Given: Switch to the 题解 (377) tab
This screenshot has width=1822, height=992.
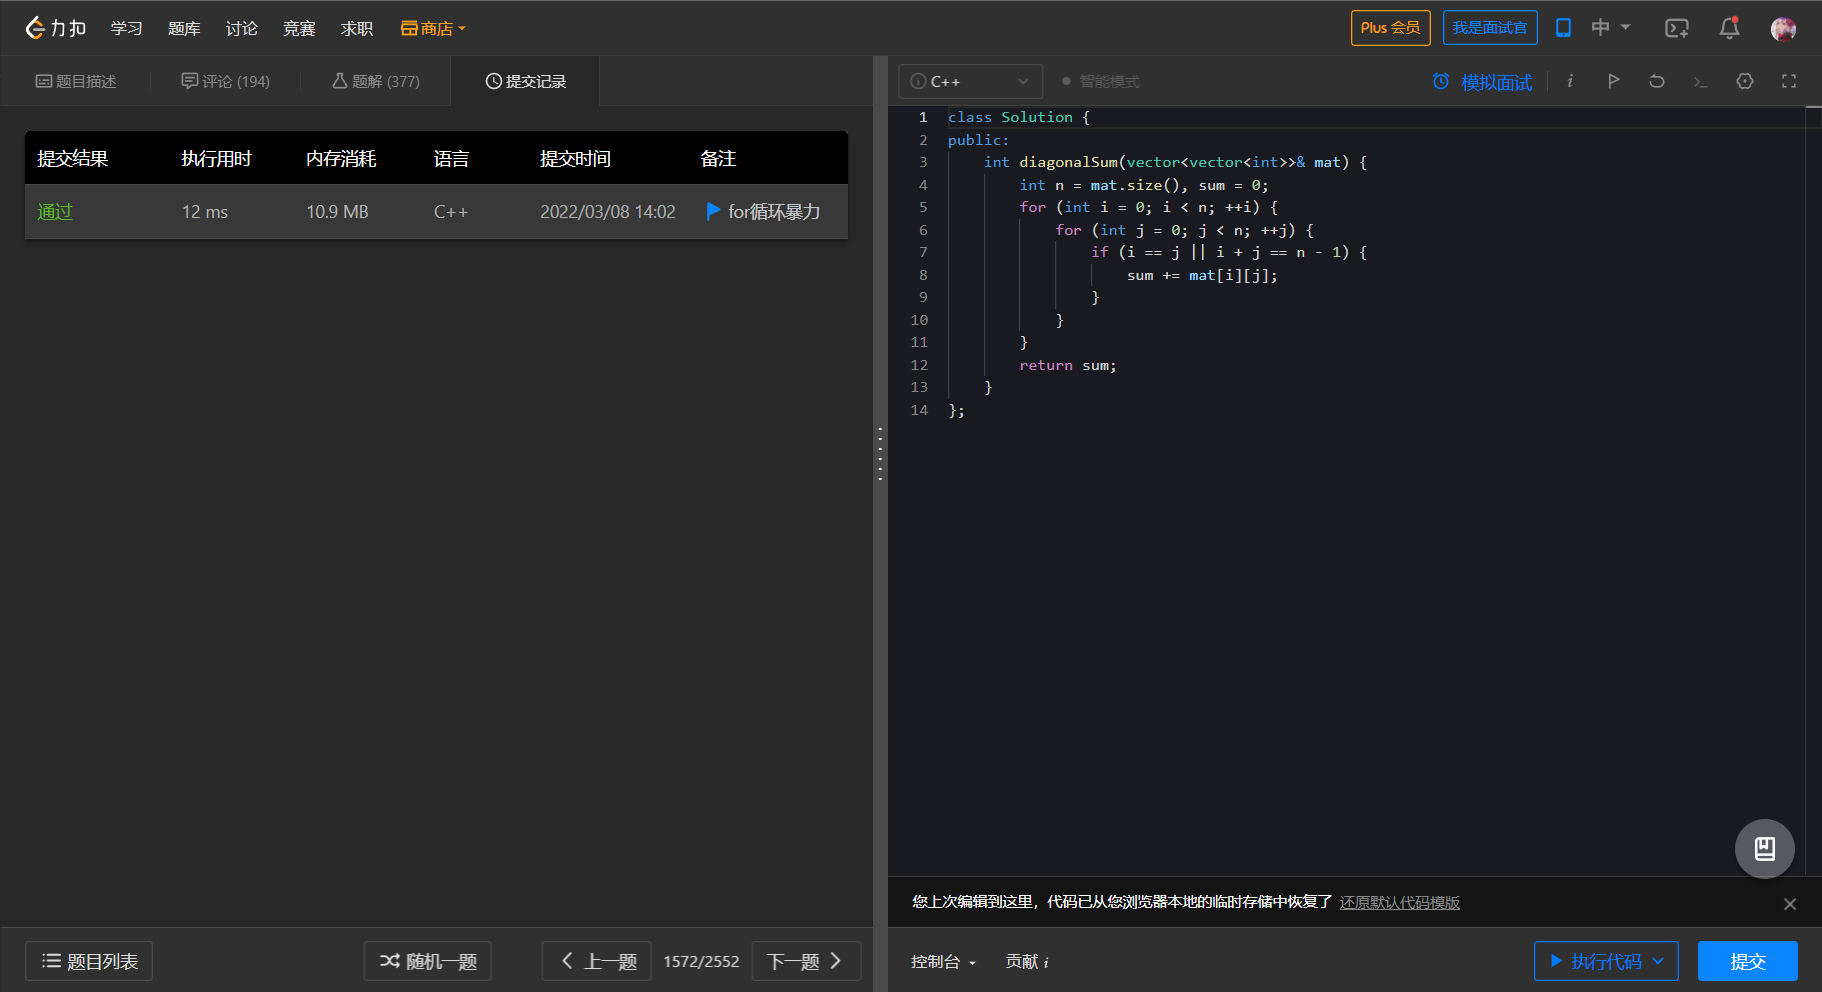Looking at the screenshot, I should pos(376,81).
